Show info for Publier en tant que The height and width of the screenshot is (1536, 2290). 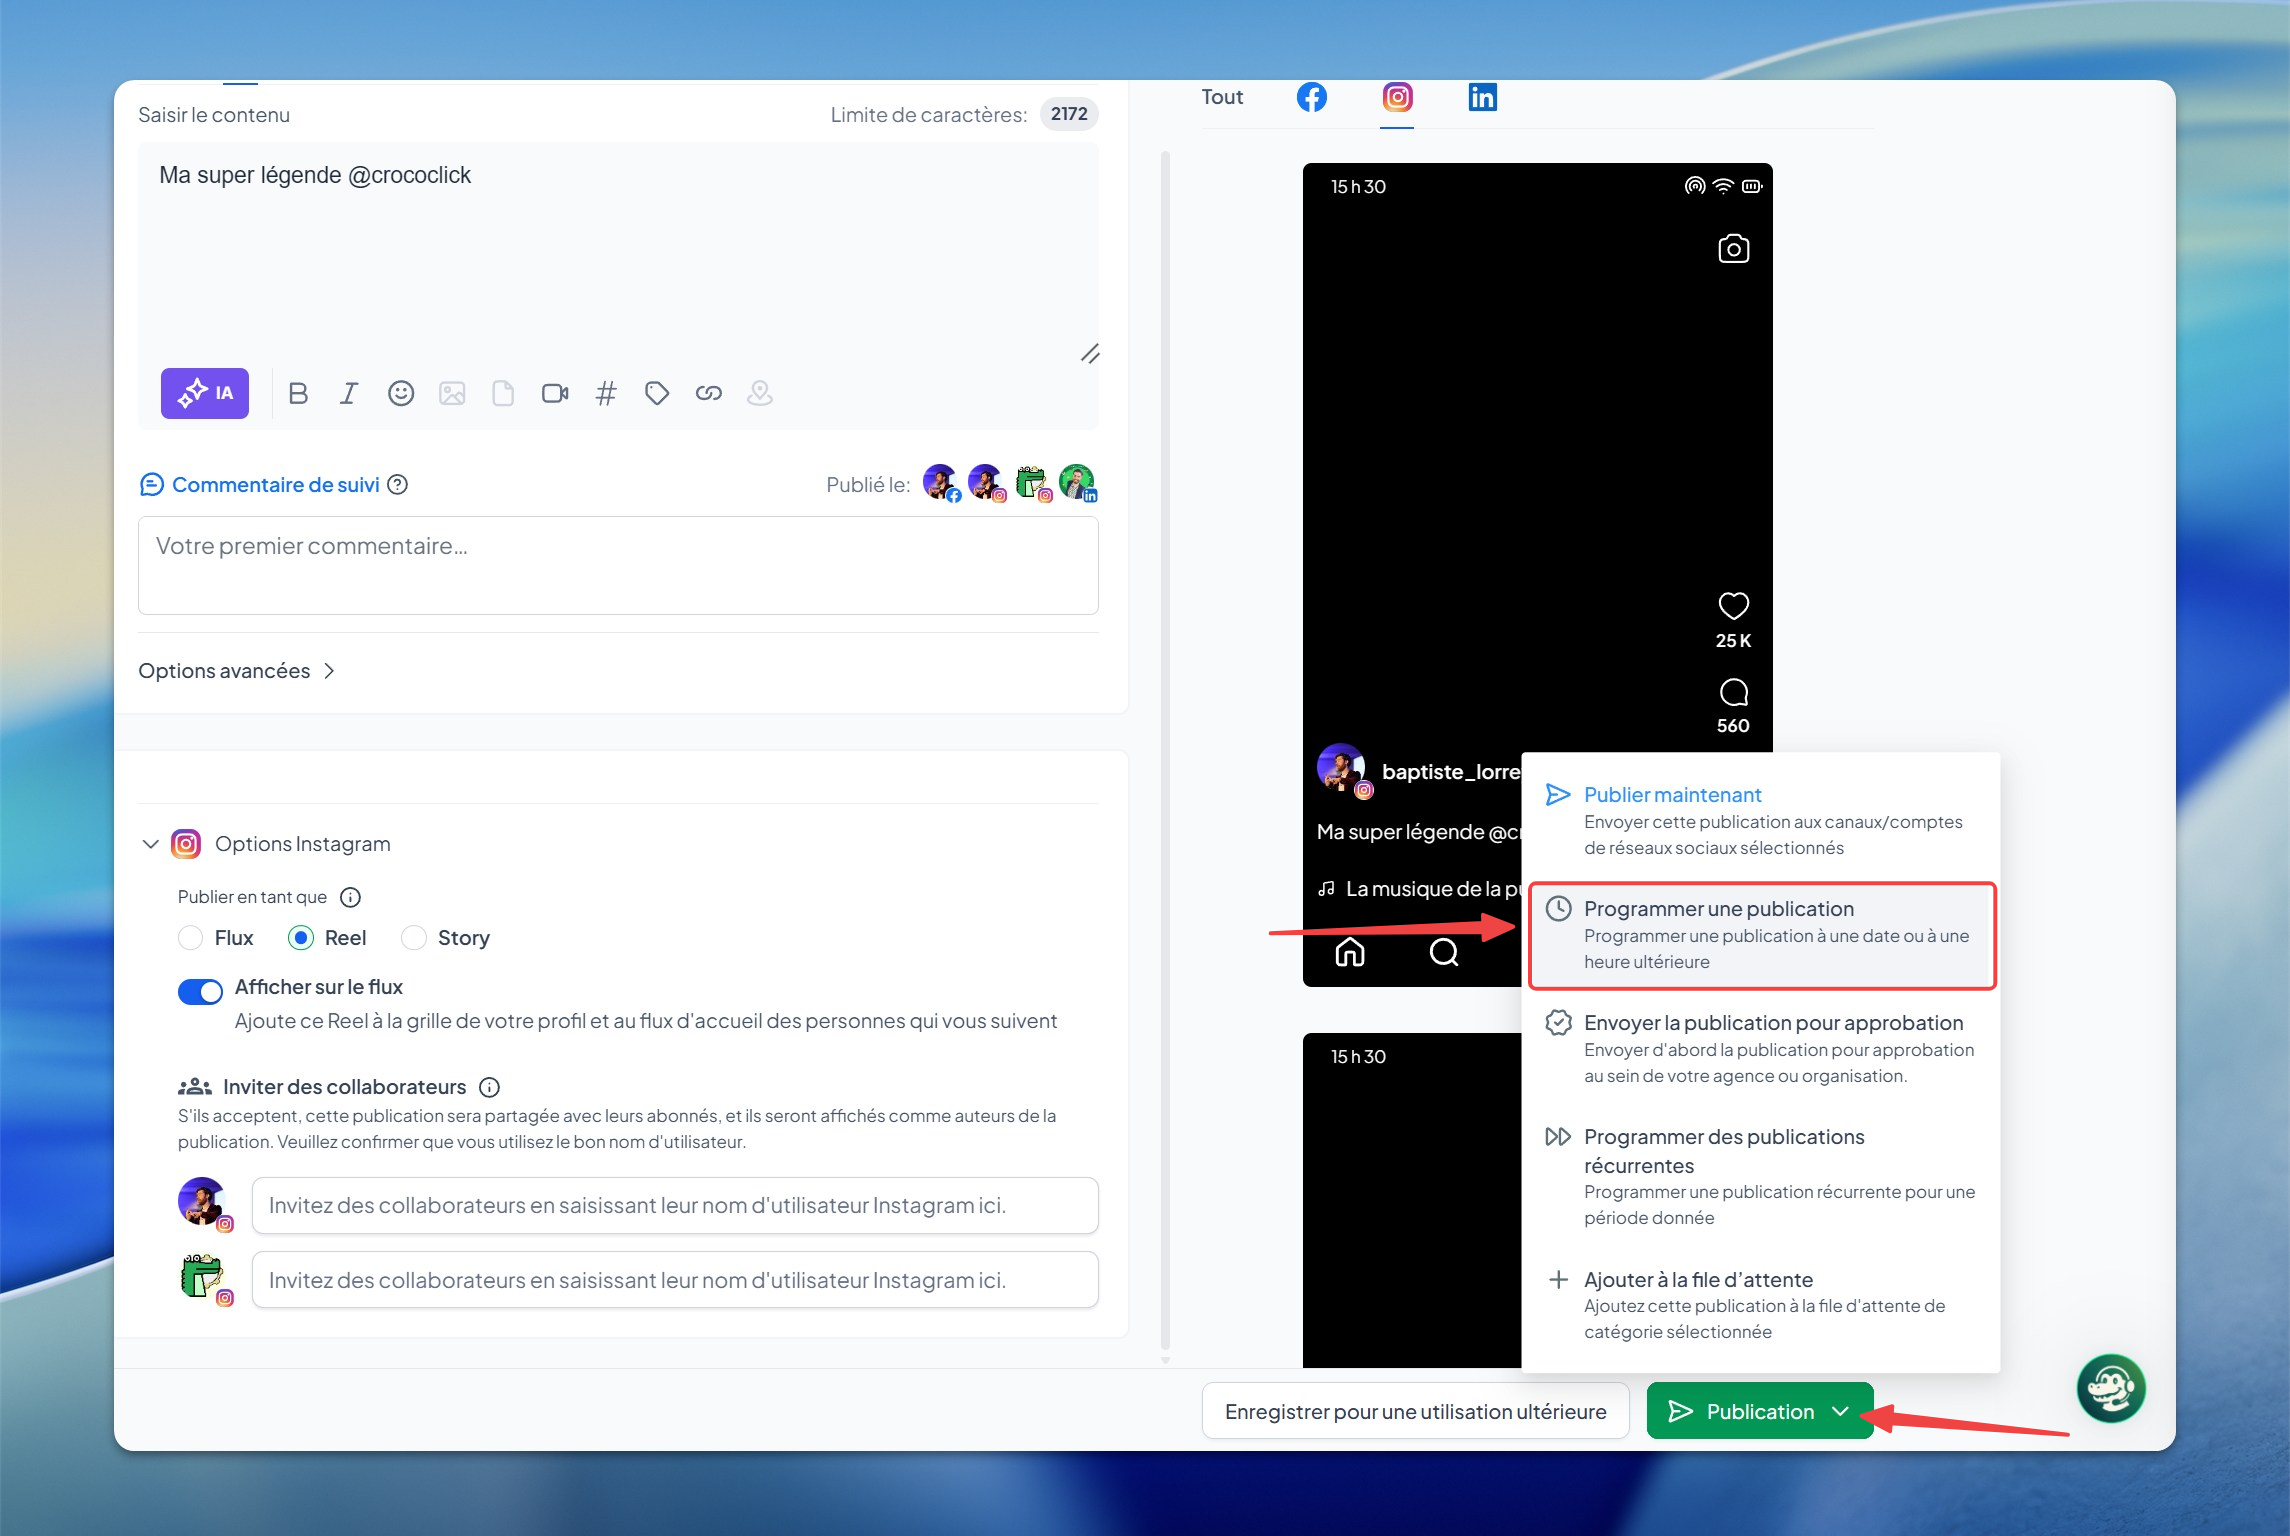pos(350,897)
